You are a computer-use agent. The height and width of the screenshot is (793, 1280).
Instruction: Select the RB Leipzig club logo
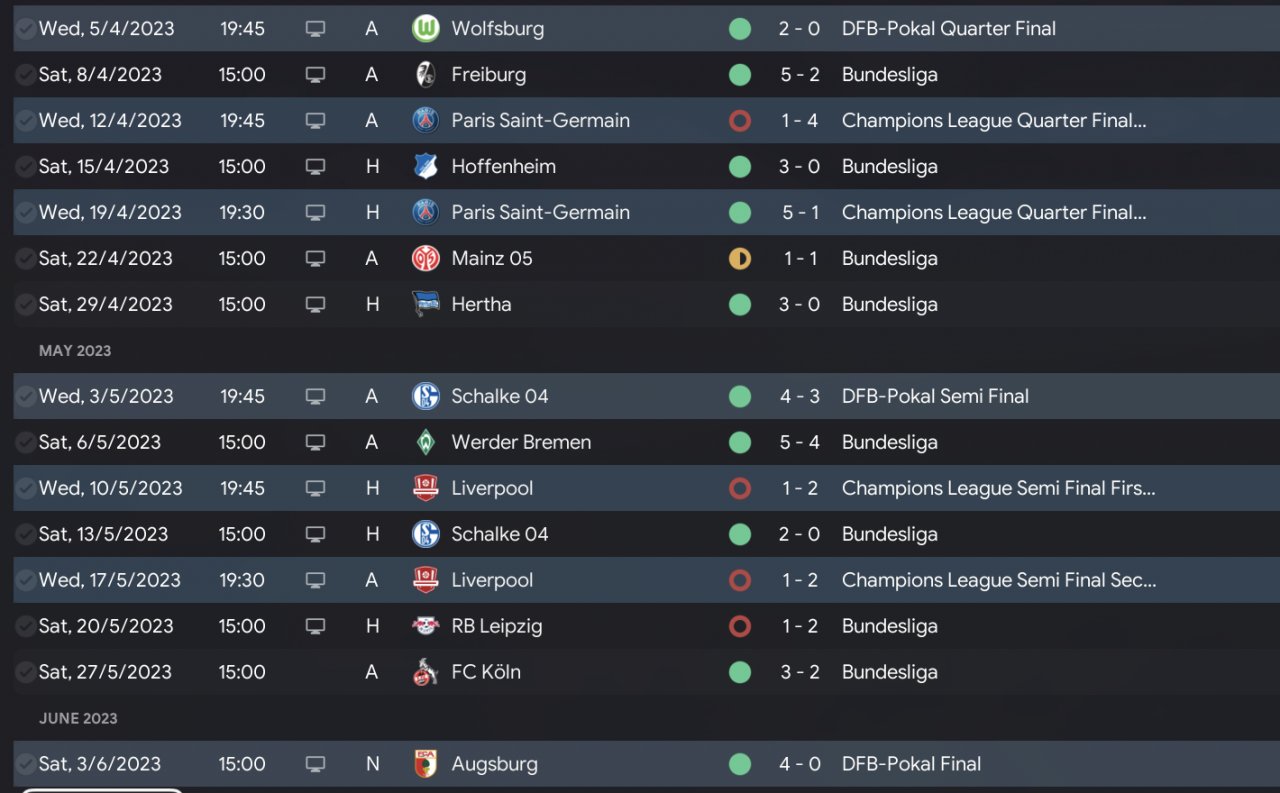pyautogui.click(x=426, y=627)
